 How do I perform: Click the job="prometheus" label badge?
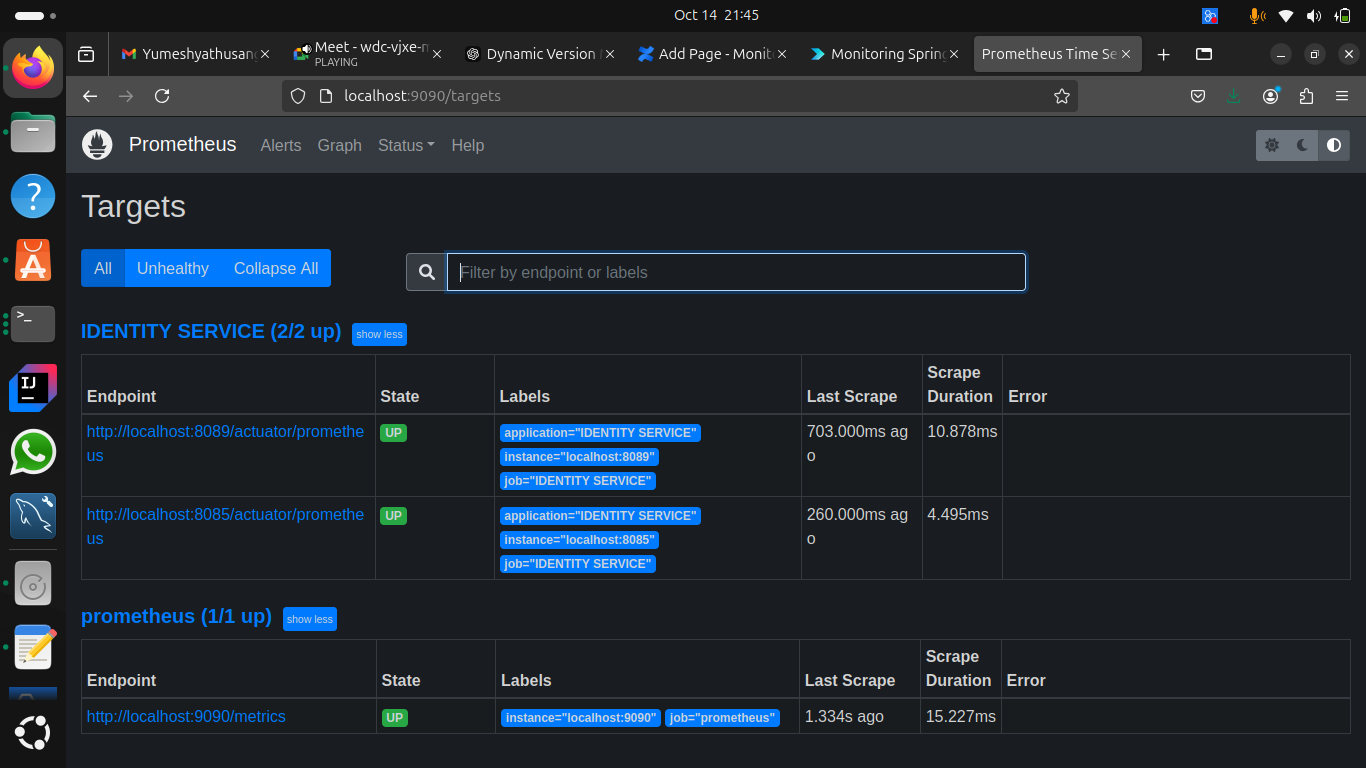pos(722,718)
